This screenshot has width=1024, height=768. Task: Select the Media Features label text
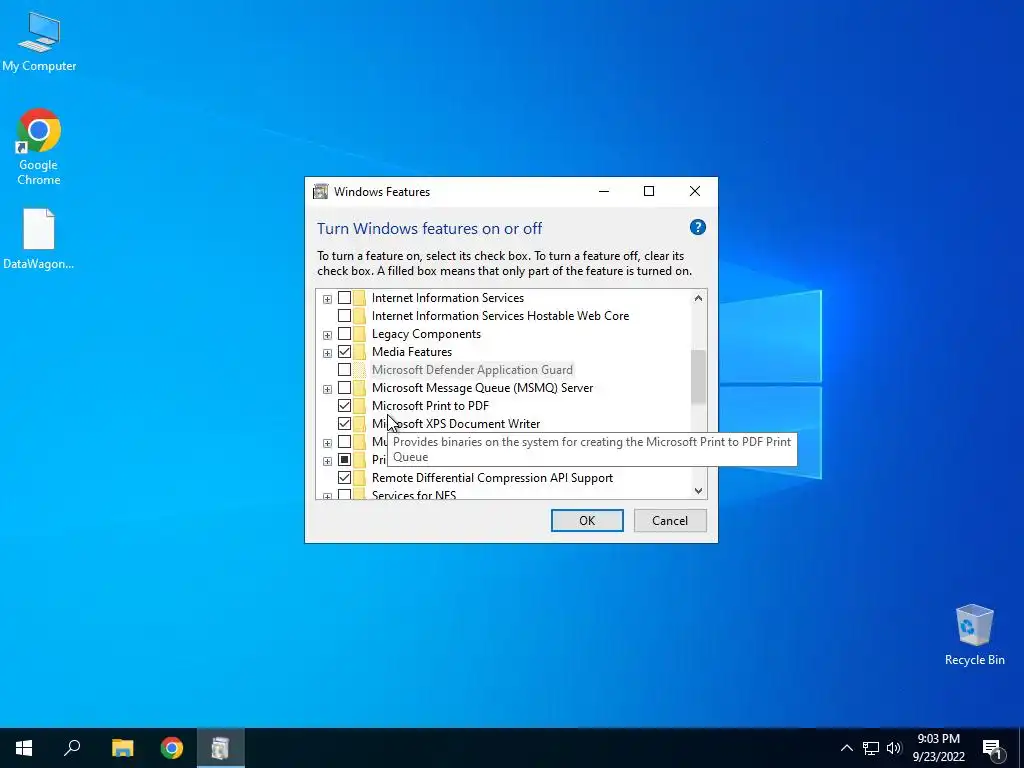412,352
